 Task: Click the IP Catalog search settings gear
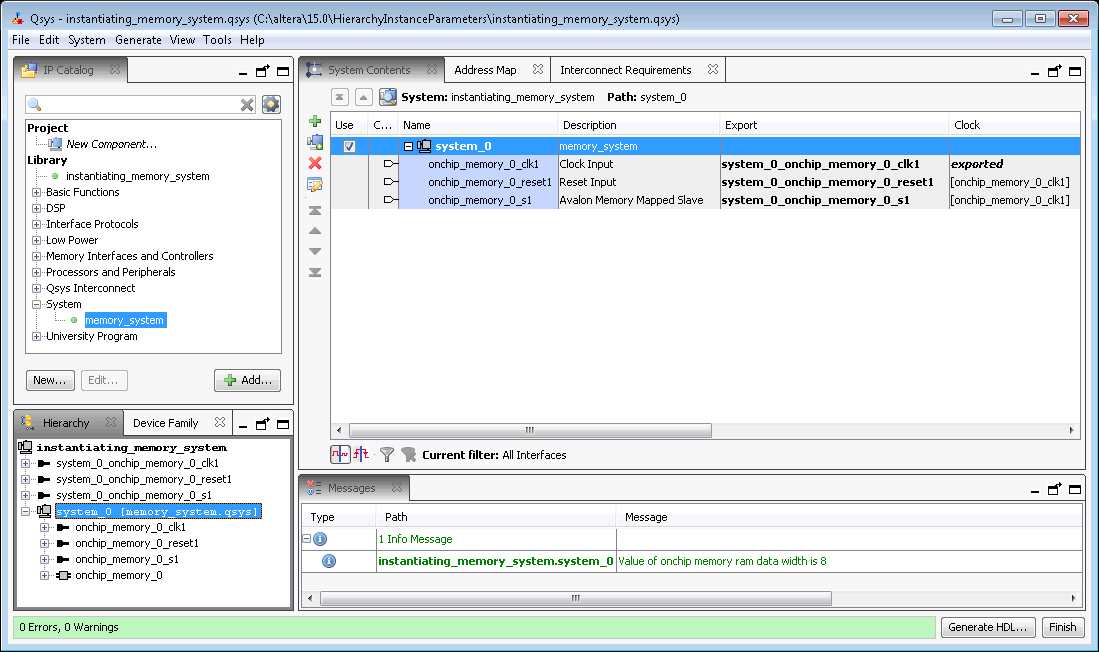pos(271,104)
